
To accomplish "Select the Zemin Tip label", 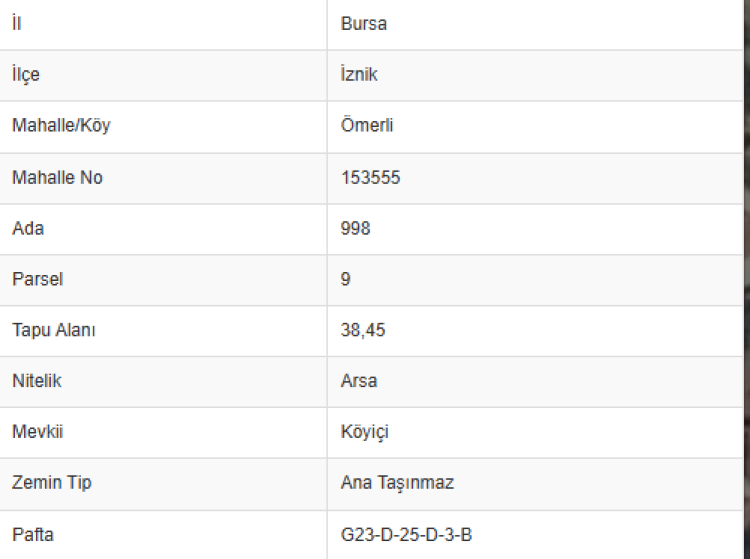I will (x=52, y=484).
